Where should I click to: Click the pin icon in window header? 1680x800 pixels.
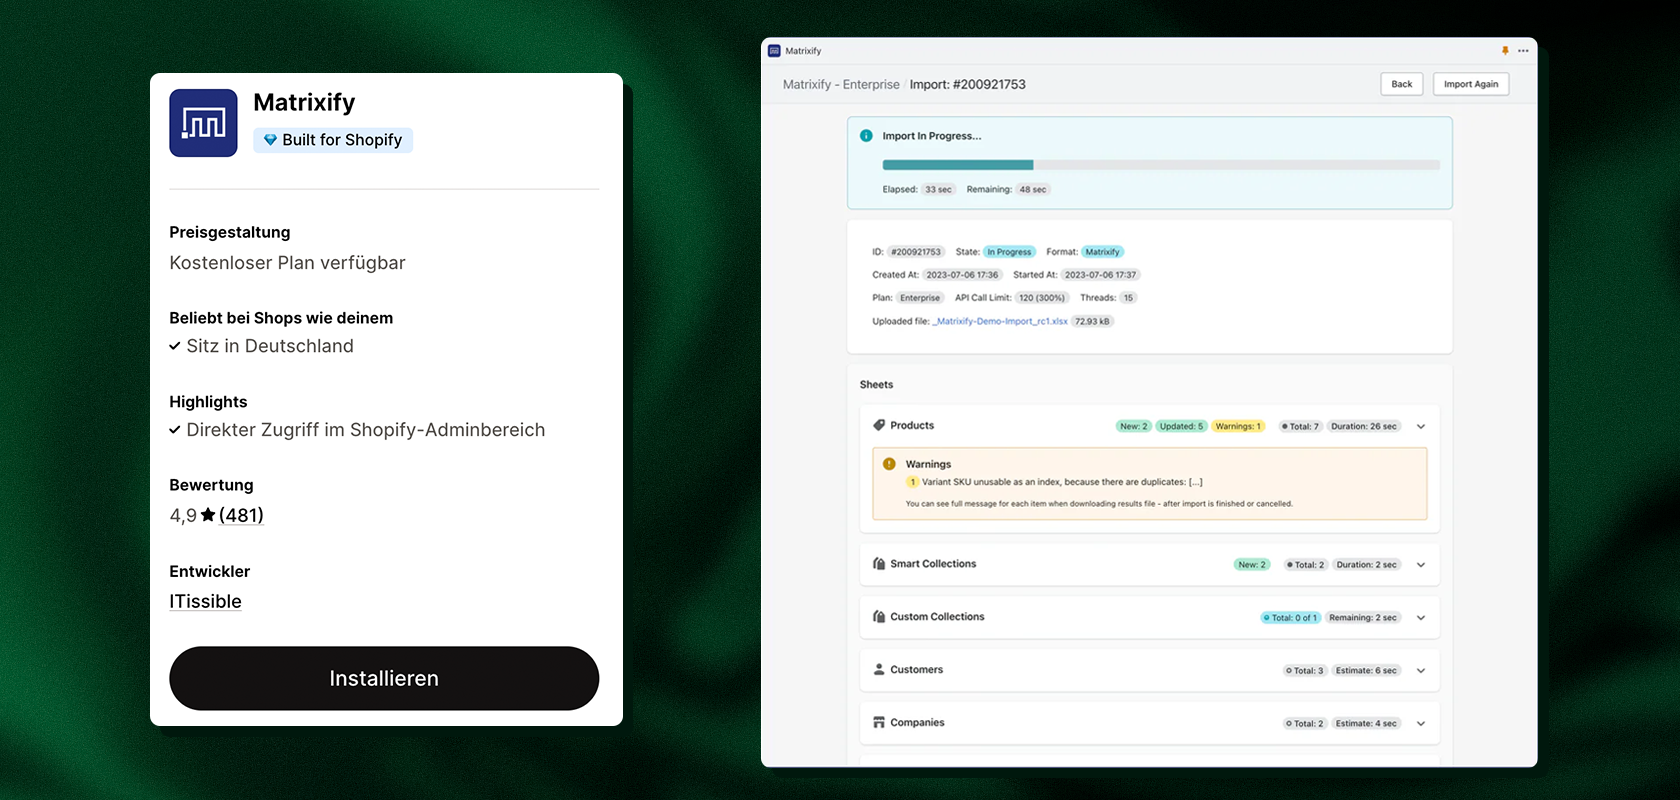click(x=1505, y=51)
